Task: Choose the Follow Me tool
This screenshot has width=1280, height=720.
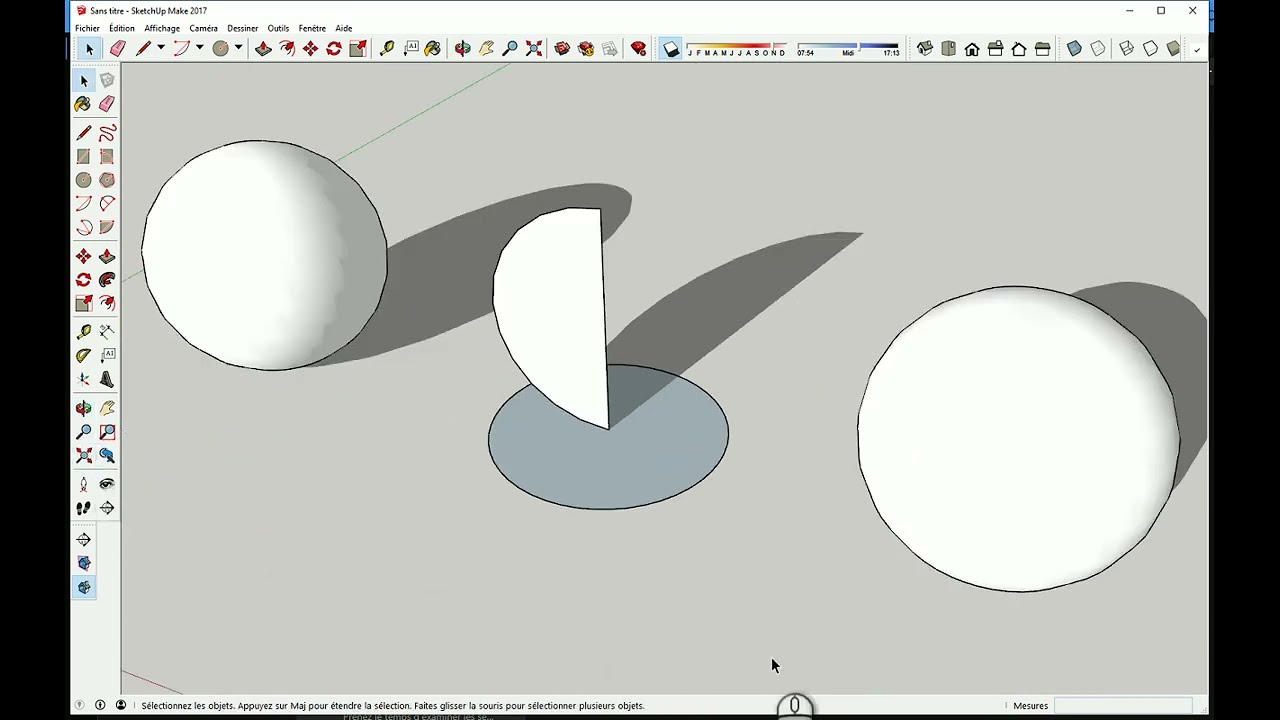Action: (x=107, y=280)
